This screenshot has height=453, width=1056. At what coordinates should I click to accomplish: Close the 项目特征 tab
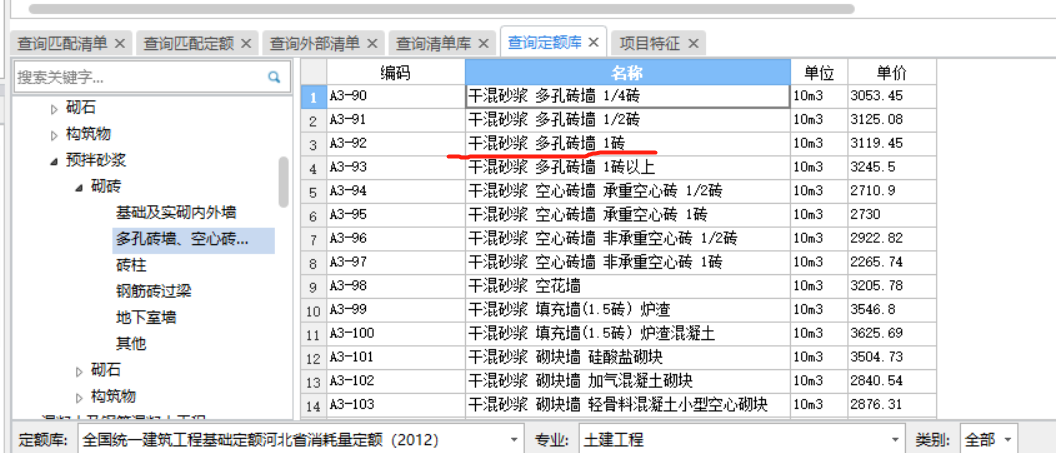(693, 43)
